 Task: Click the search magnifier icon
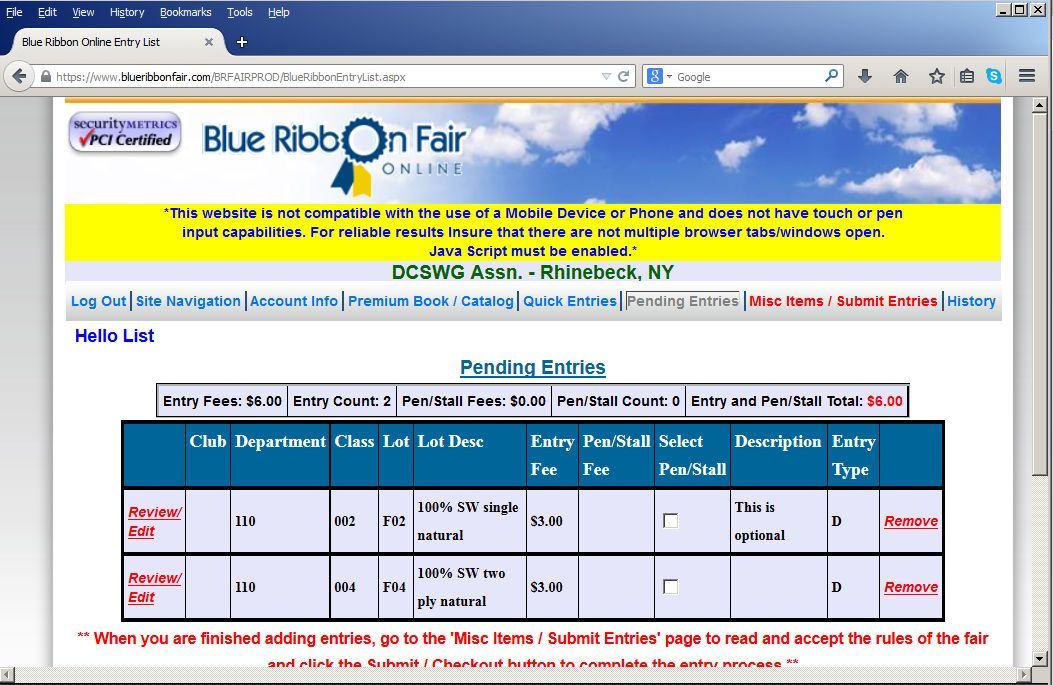(x=831, y=76)
